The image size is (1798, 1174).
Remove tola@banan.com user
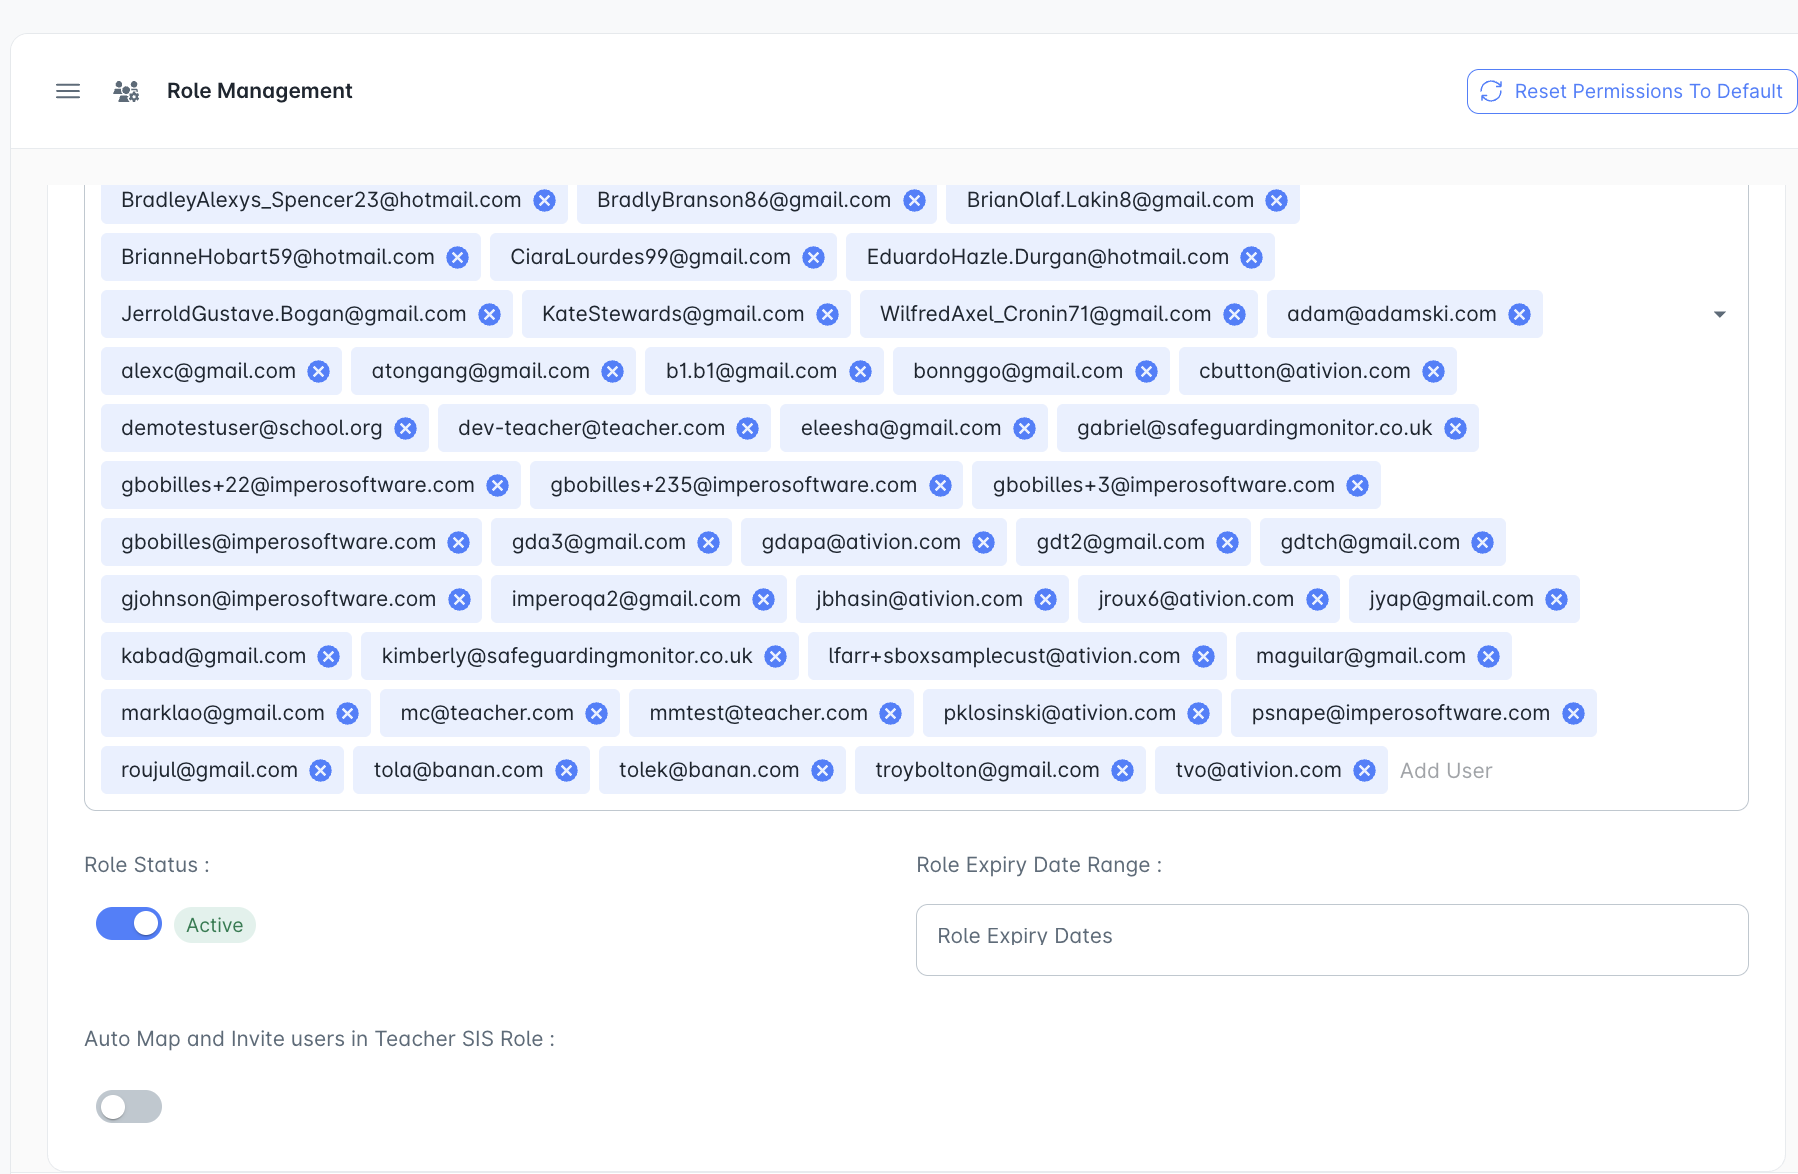point(567,771)
